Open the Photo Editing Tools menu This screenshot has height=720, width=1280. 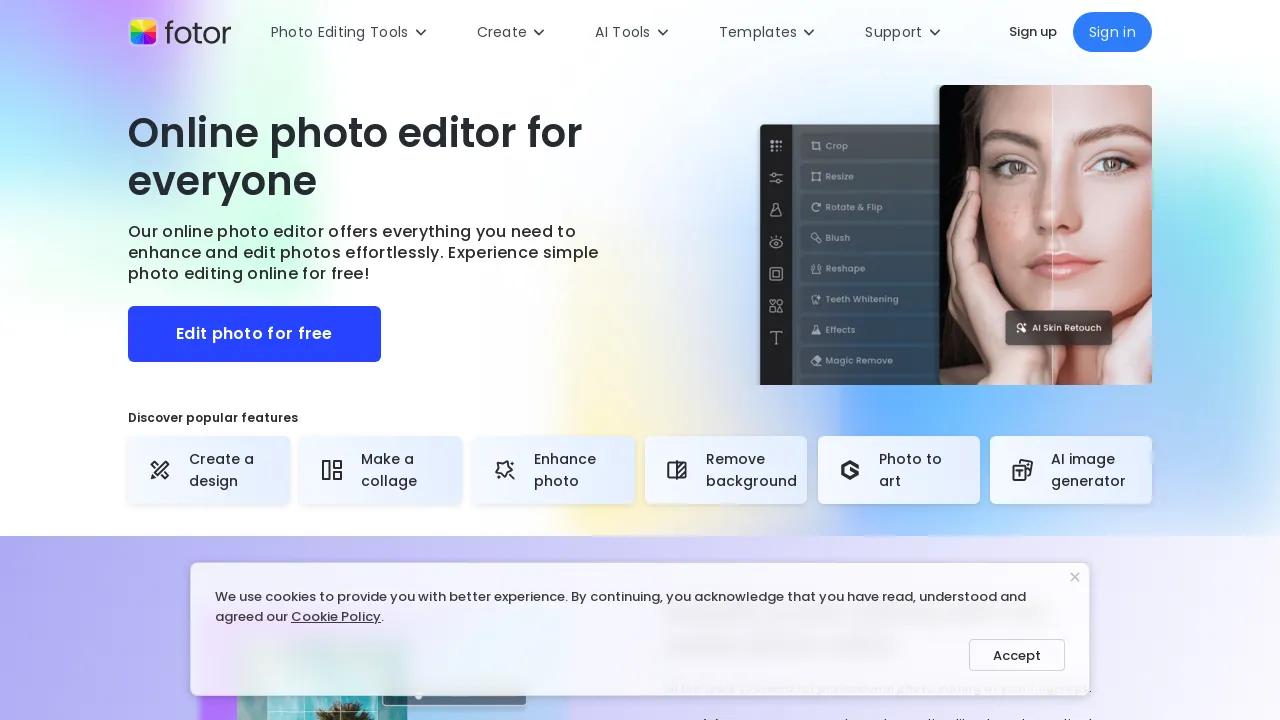349,32
